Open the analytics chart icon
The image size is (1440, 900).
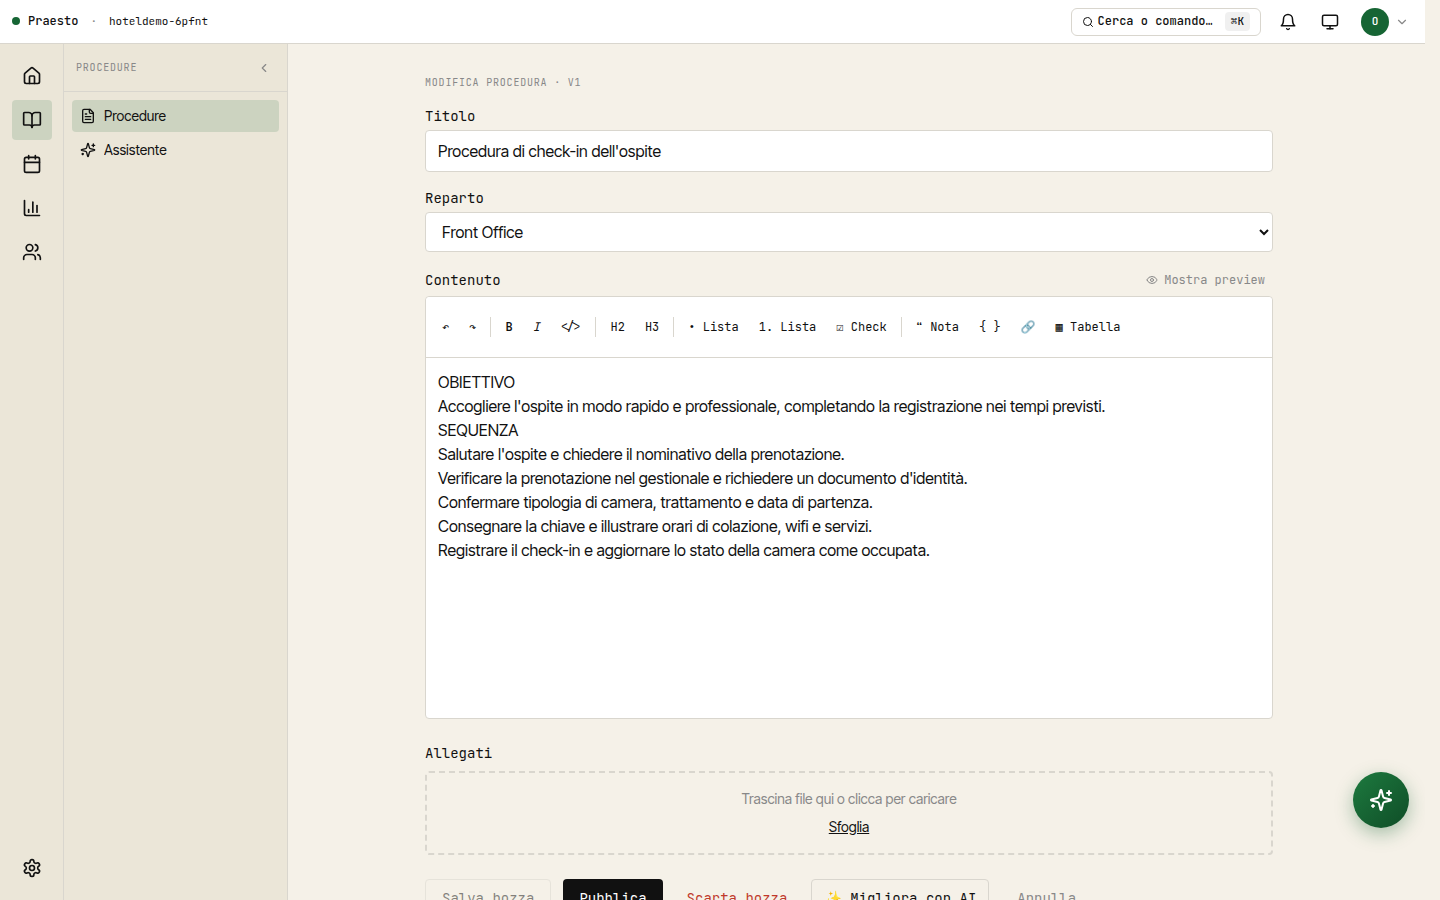click(x=32, y=208)
